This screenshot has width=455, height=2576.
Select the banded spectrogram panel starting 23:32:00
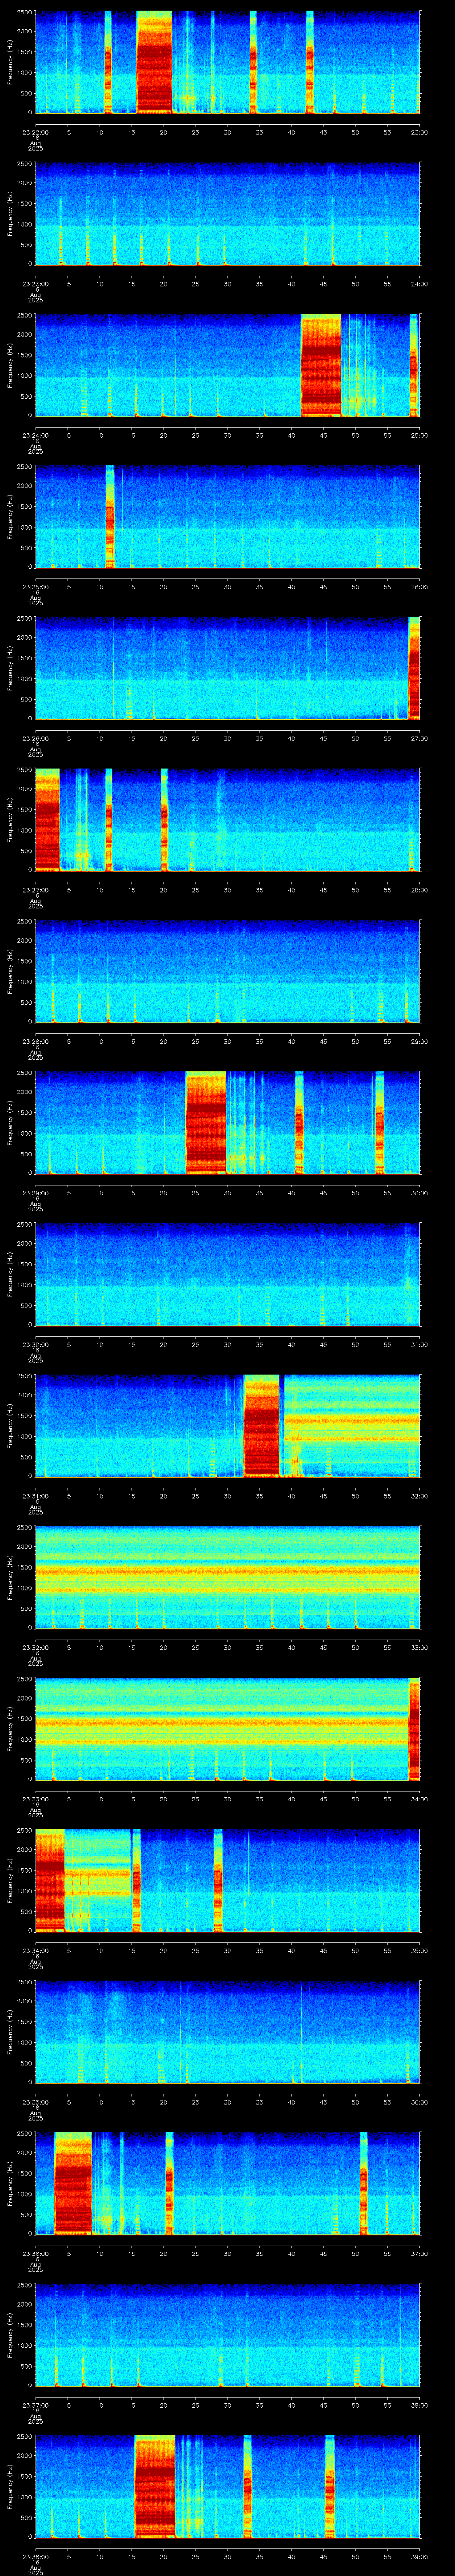pos(227,1577)
